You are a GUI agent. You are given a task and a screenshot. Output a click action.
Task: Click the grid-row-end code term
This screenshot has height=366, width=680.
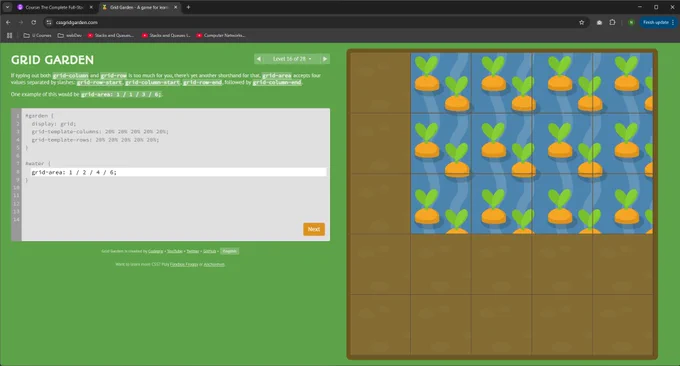point(202,82)
